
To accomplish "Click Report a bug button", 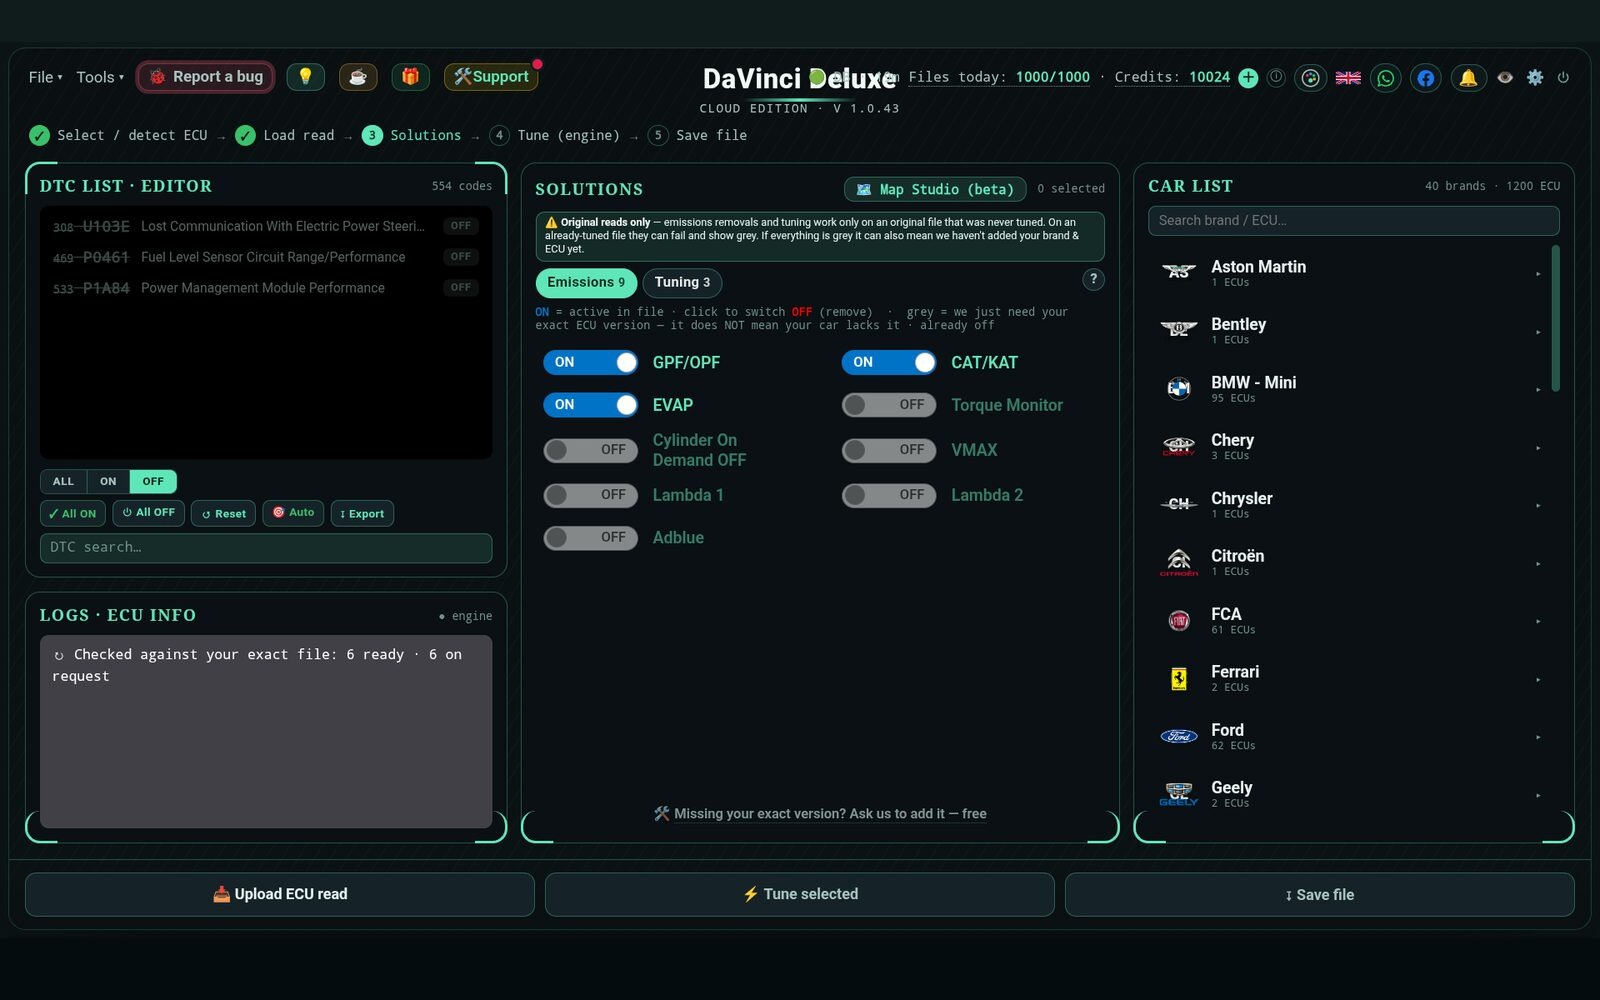I will pyautogui.click(x=205, y=77).
